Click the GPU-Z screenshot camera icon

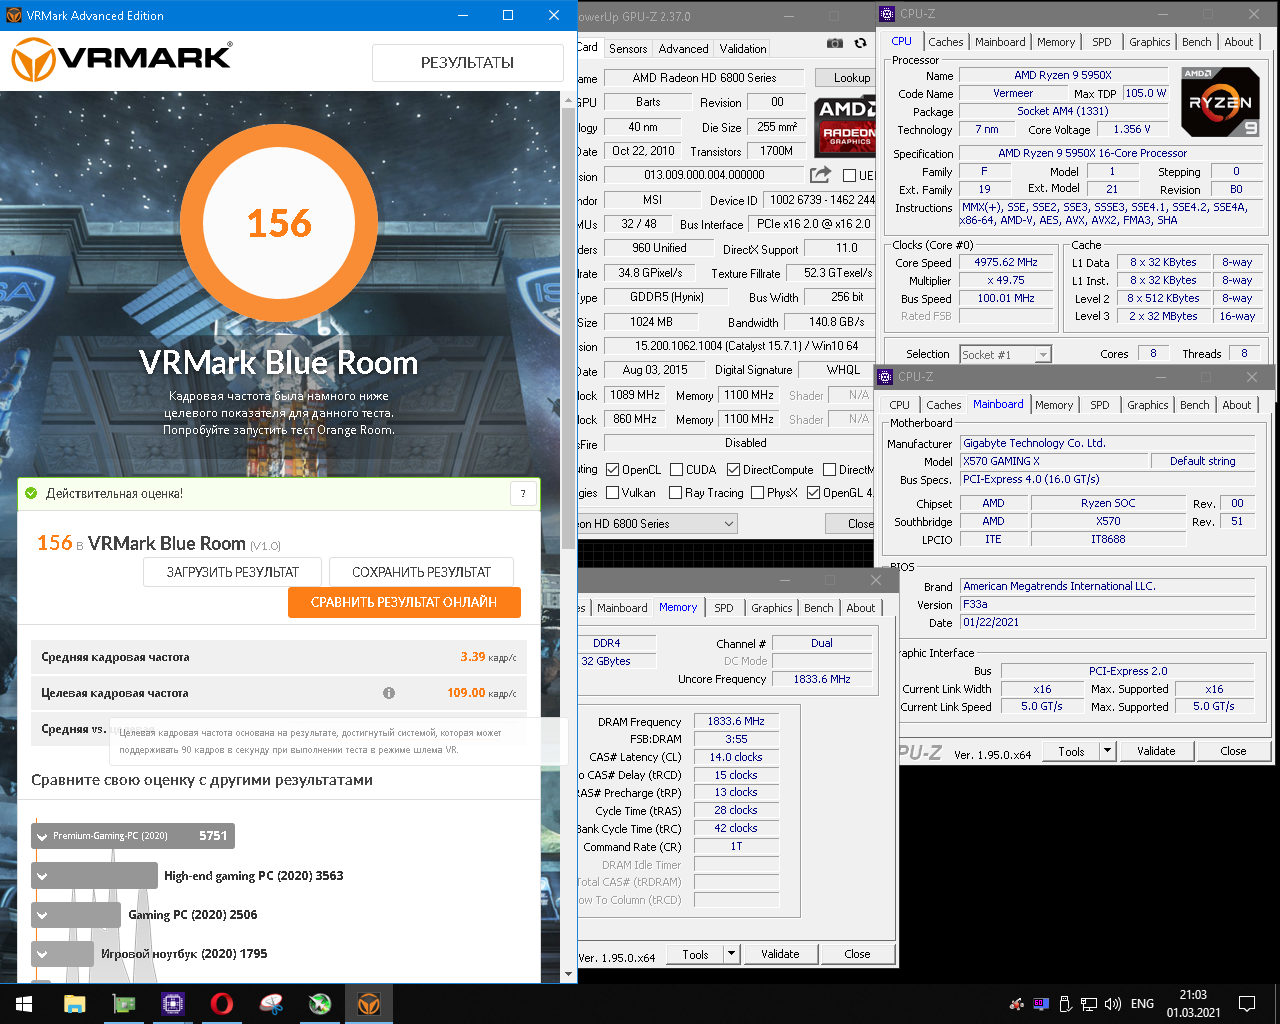pyautogui.click(x=835, y=43)
